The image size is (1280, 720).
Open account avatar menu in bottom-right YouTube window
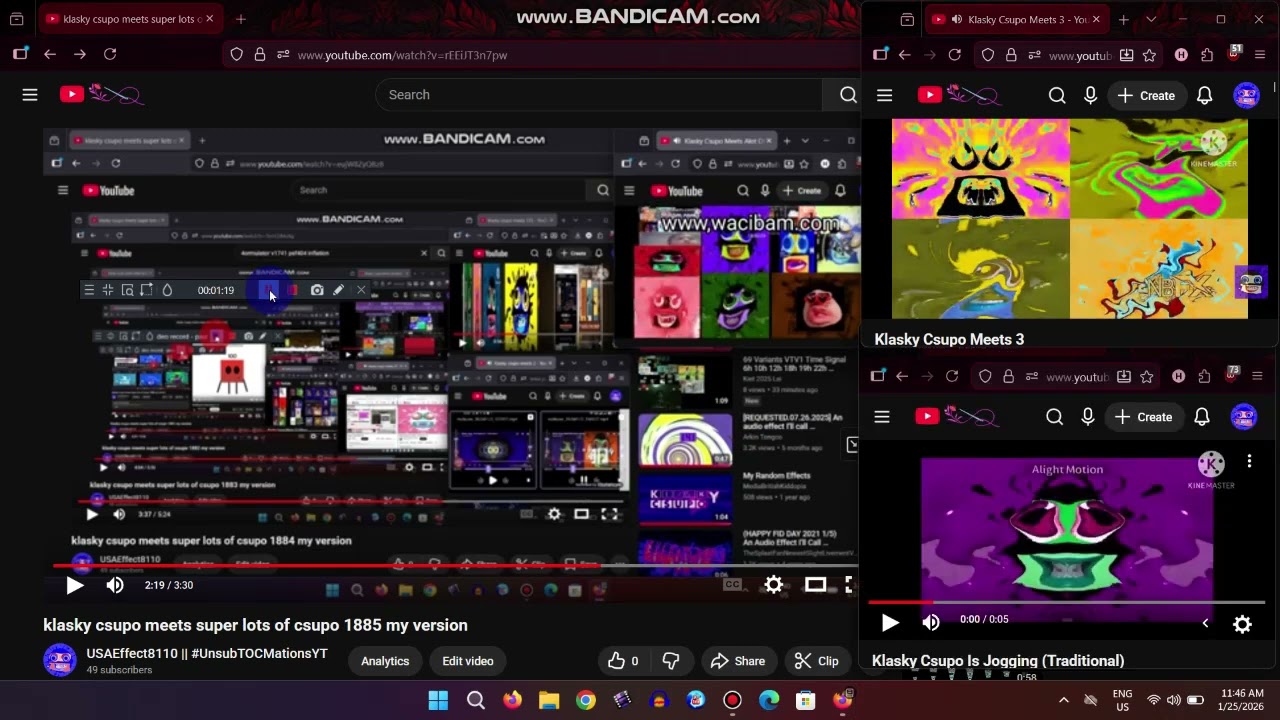[1244, 417]
